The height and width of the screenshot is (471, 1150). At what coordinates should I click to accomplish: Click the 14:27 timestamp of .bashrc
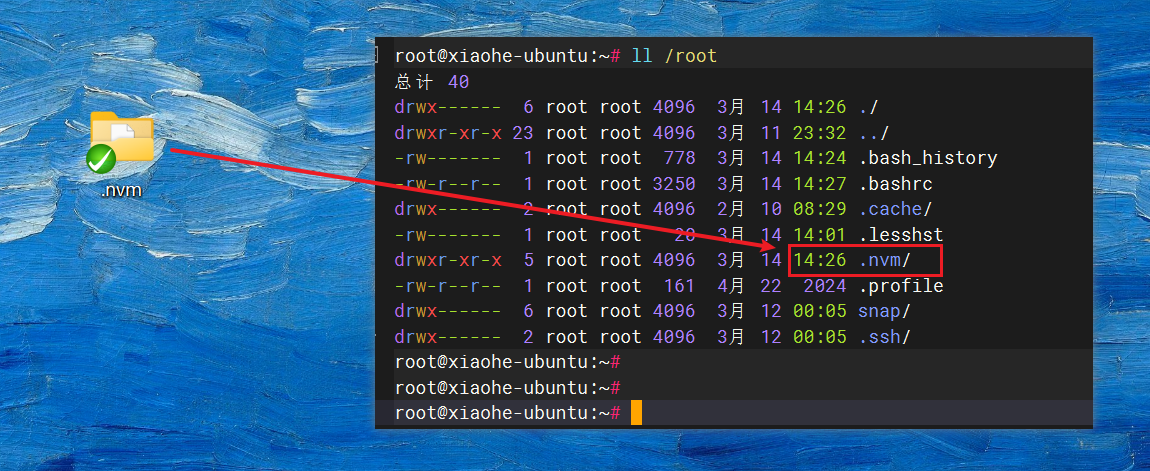pyautogui.click(x=819, y=183)
